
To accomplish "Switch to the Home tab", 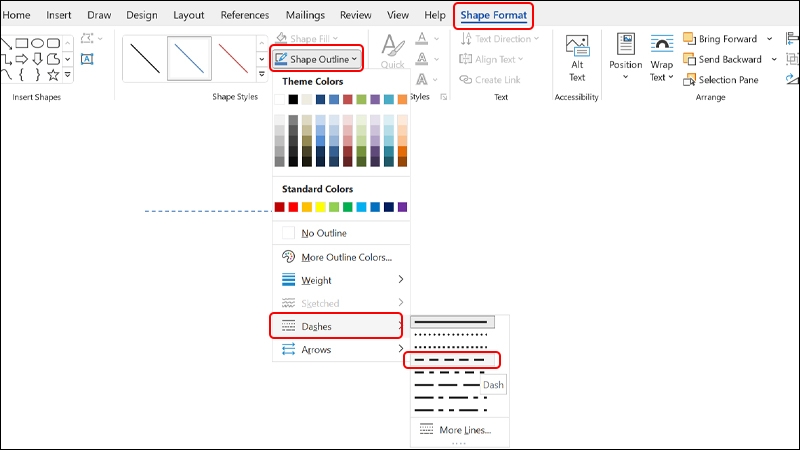I will [x=16, y=15].
